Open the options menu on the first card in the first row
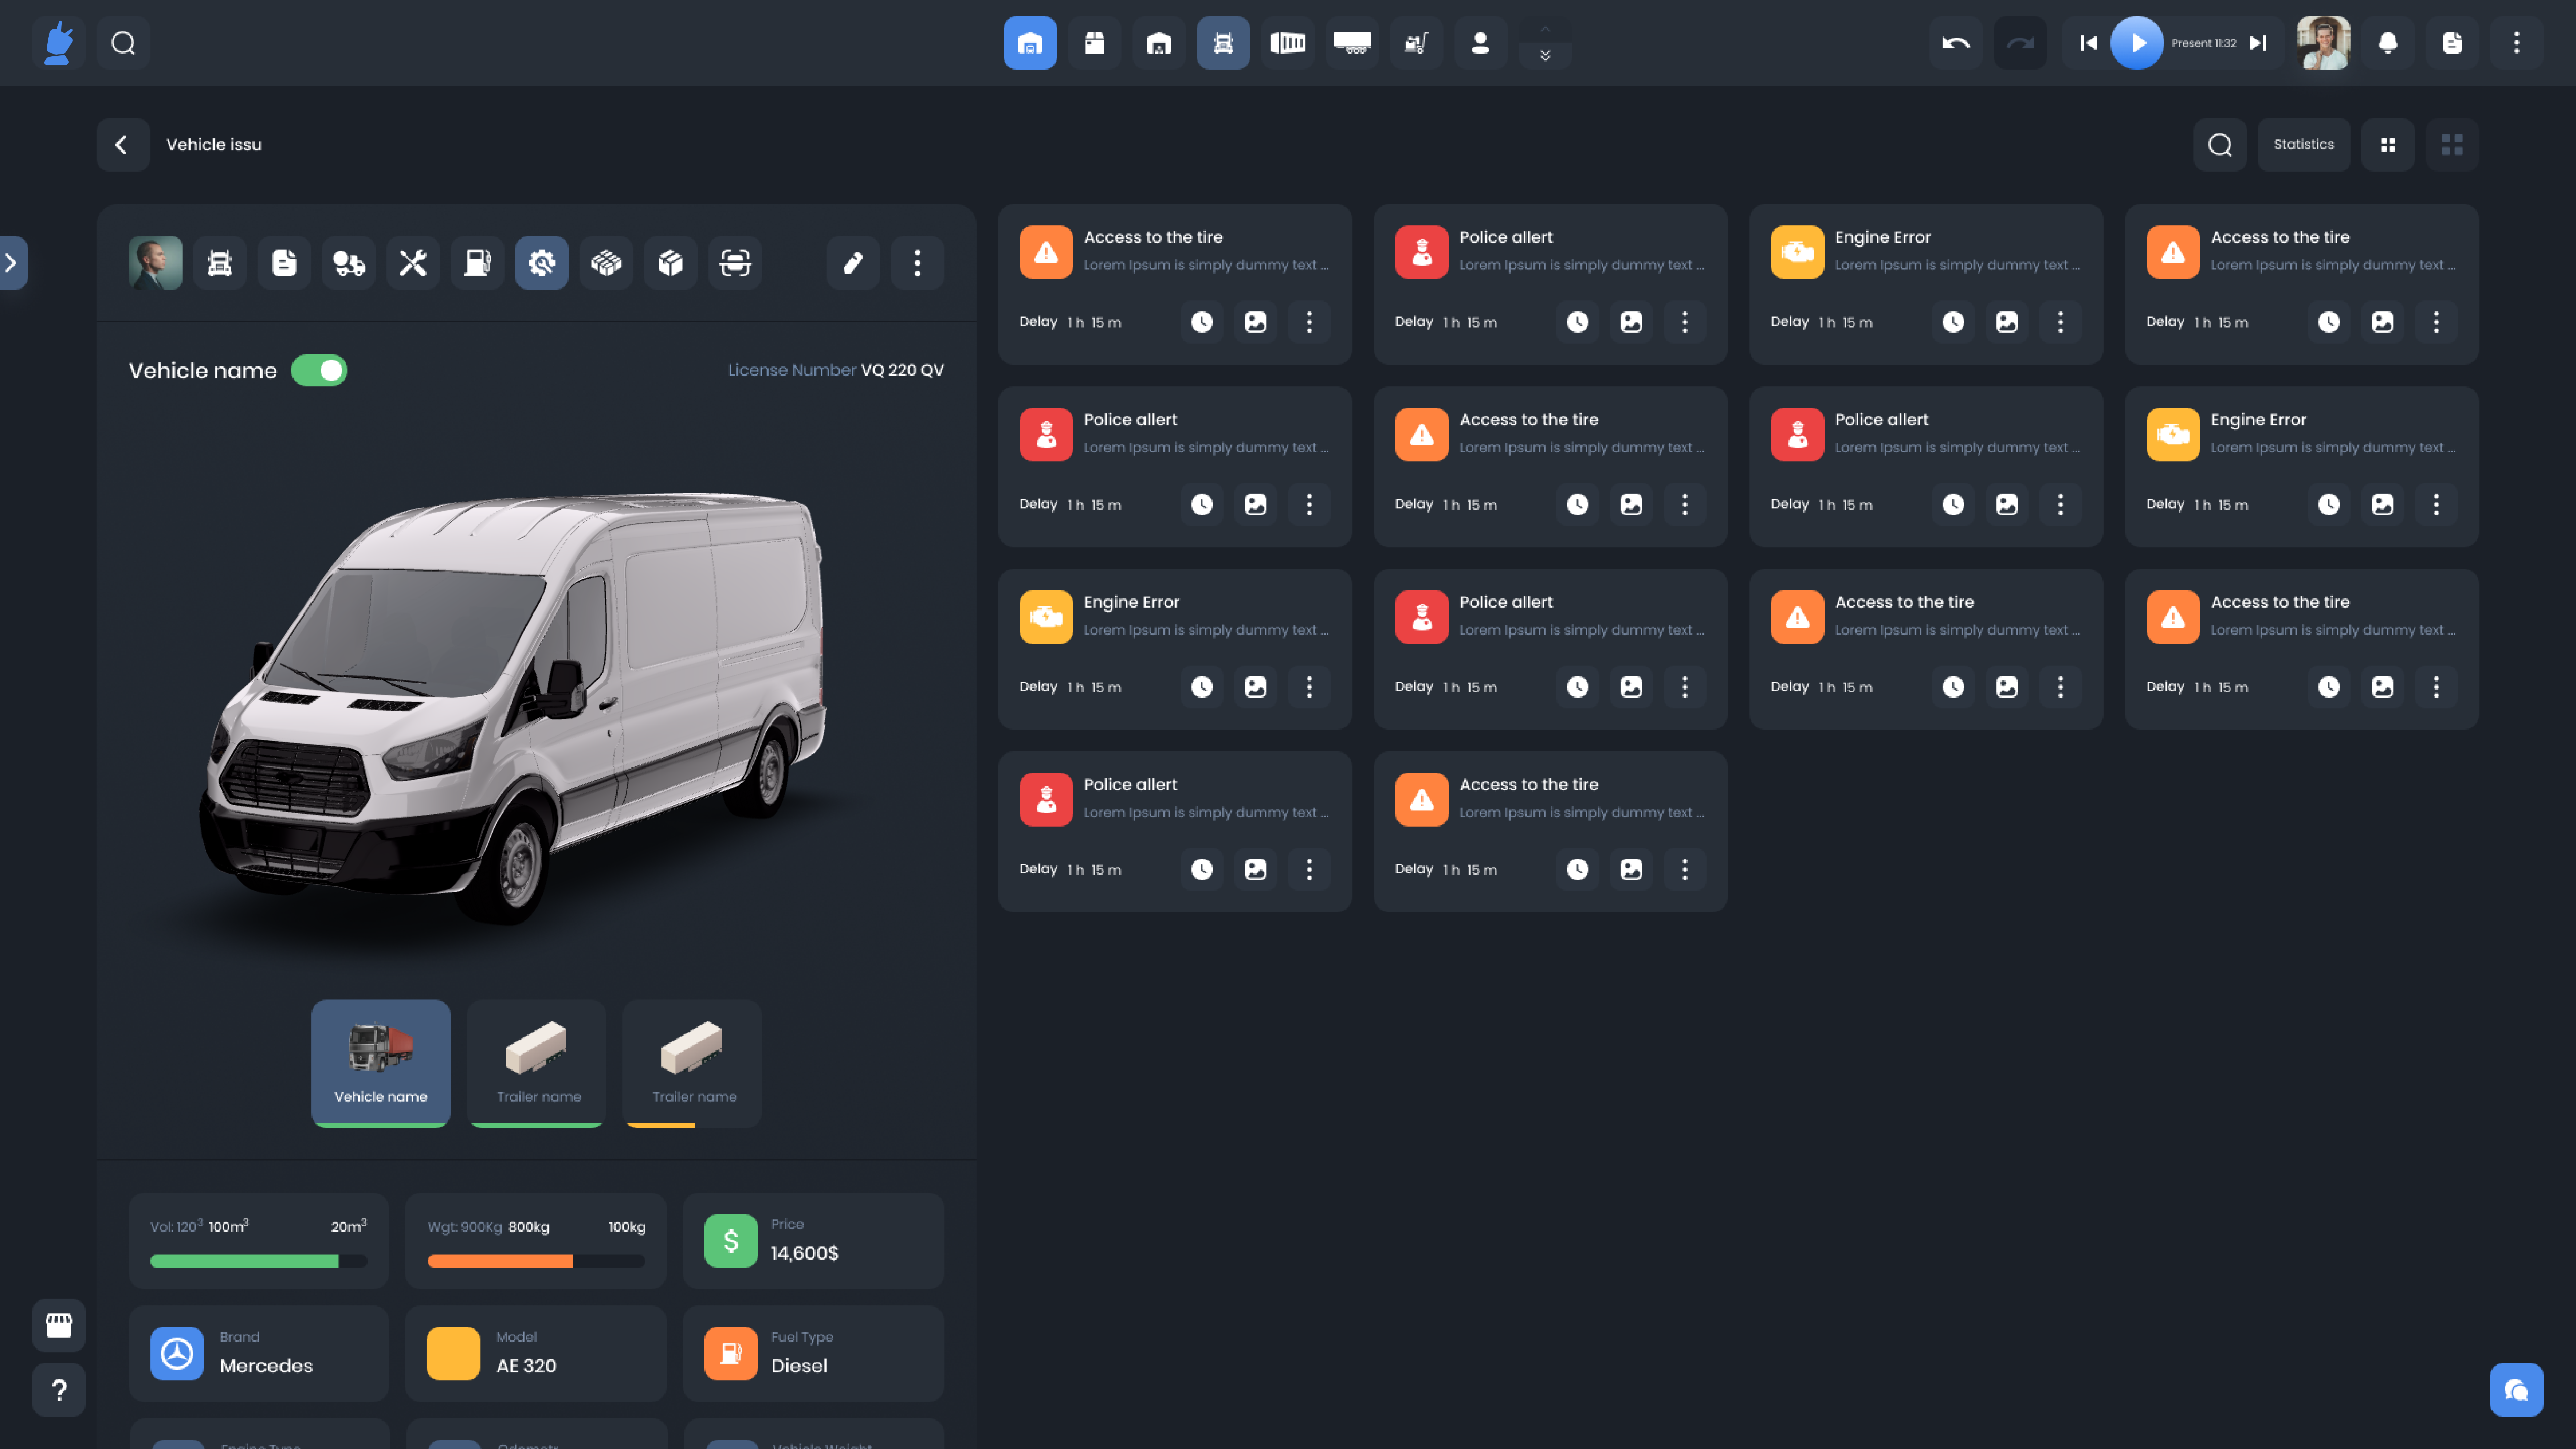2576x1449 pixels. tap(1309, 322)
